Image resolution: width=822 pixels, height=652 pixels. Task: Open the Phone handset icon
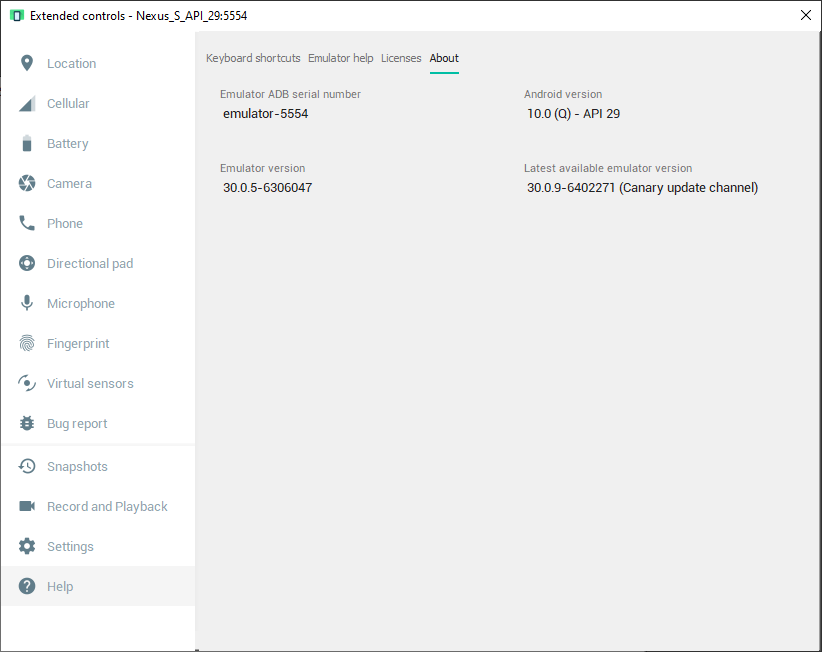point(27,224)
